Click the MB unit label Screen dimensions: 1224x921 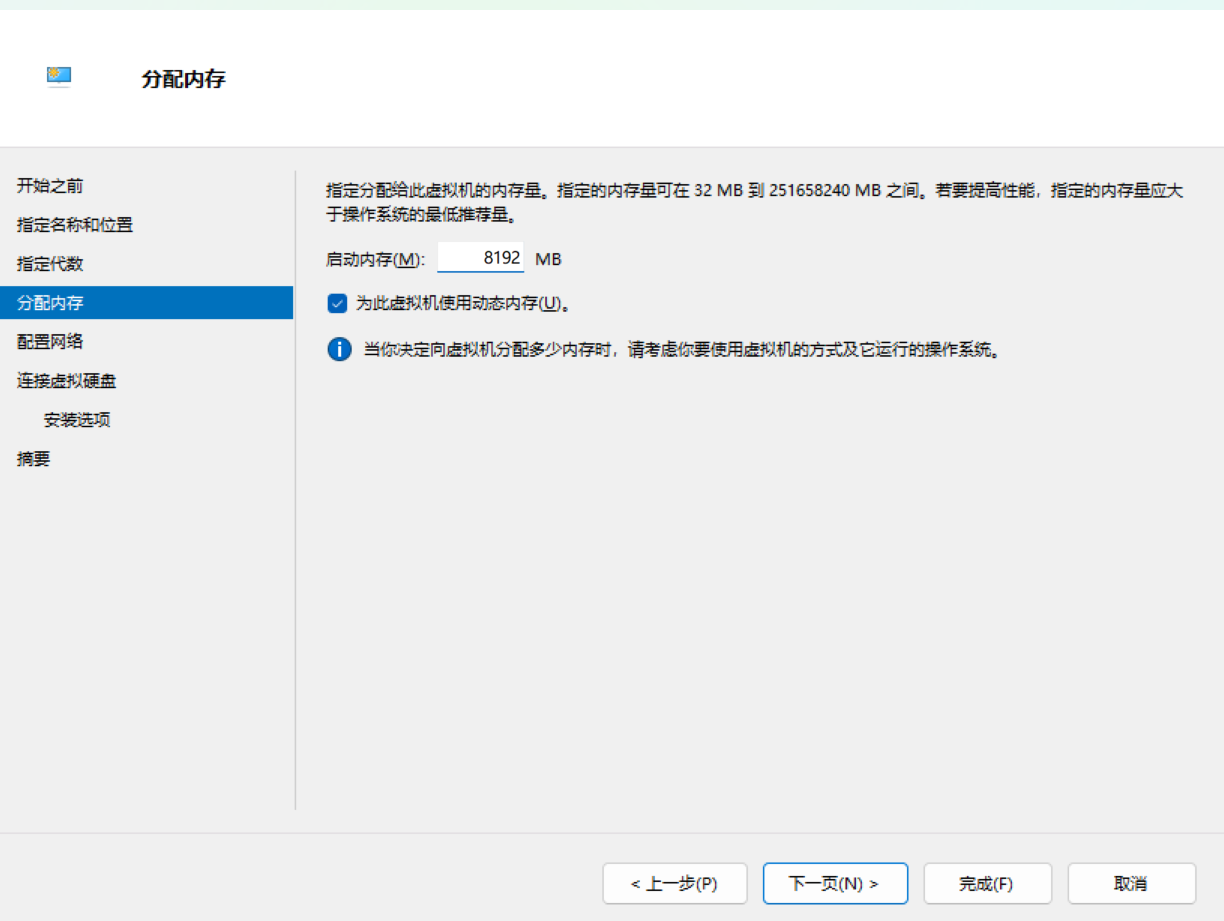[x=548, y=259]
